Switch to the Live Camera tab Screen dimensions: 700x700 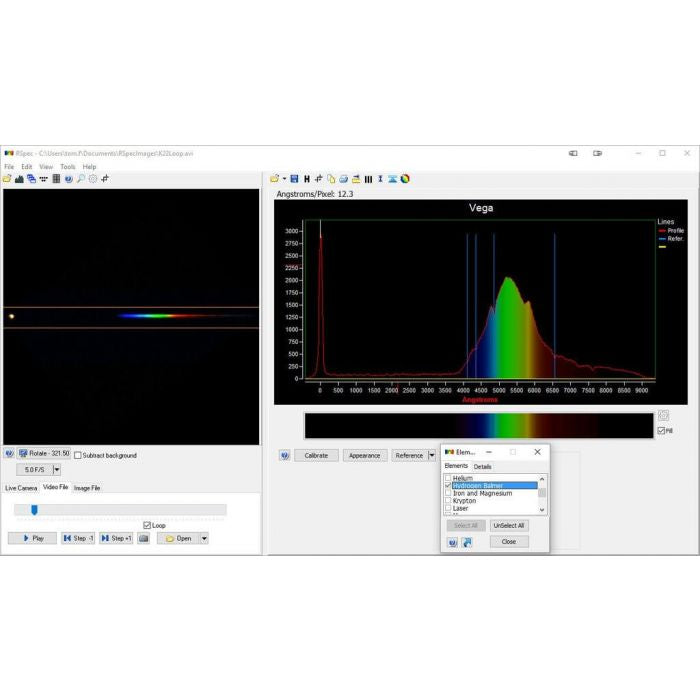[x=21, y=488]
